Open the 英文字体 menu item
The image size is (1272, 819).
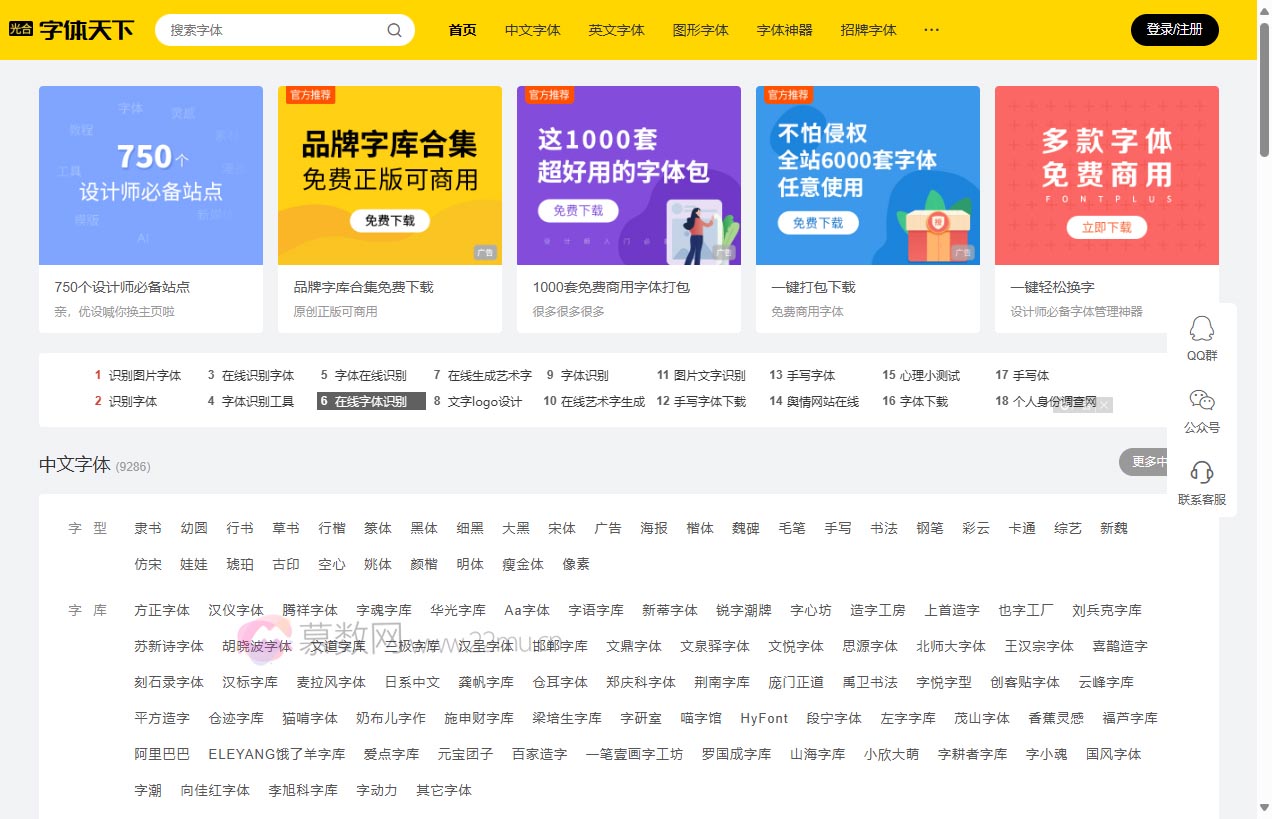(616, 30)
